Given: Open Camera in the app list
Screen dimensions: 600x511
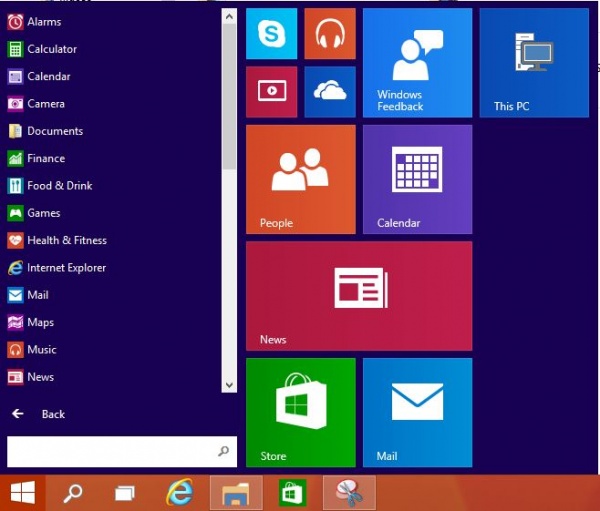Looking at the screenshot, I should (36, 104).
